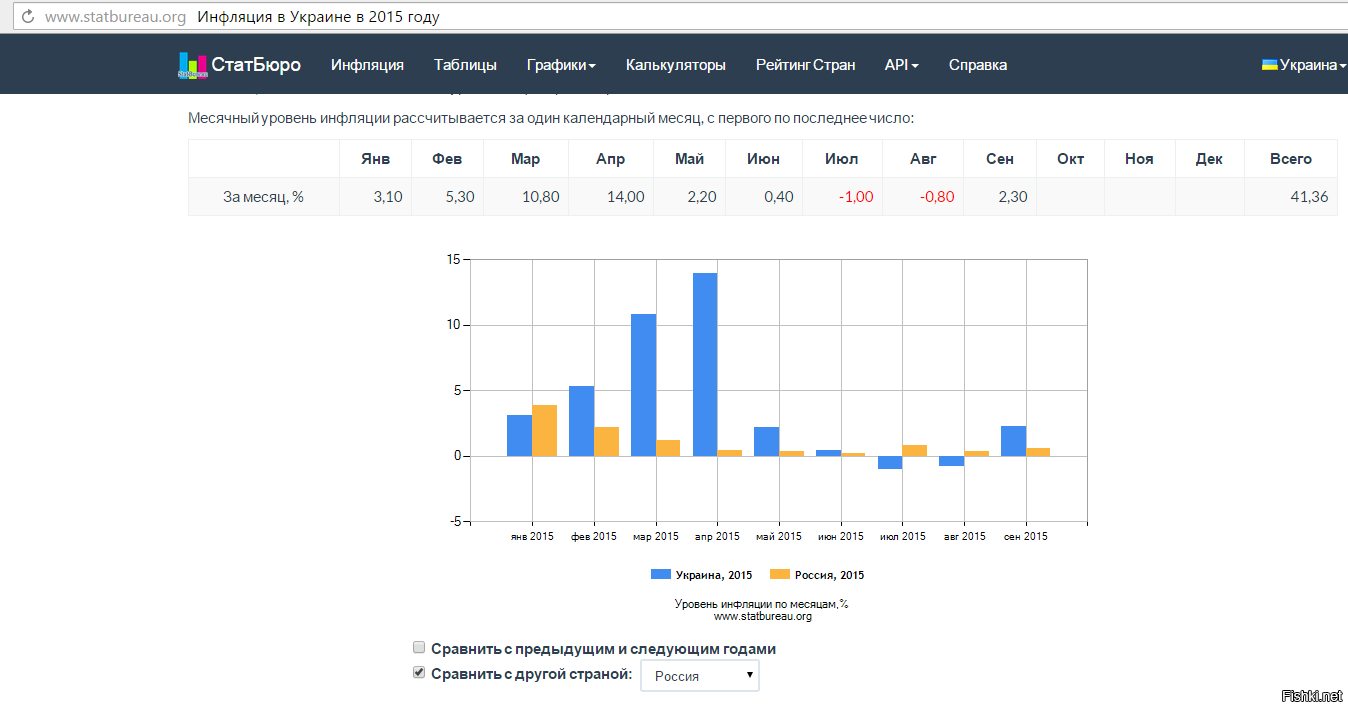Click the orange янв 2015 Russia bar

click(x=544, y=430)
